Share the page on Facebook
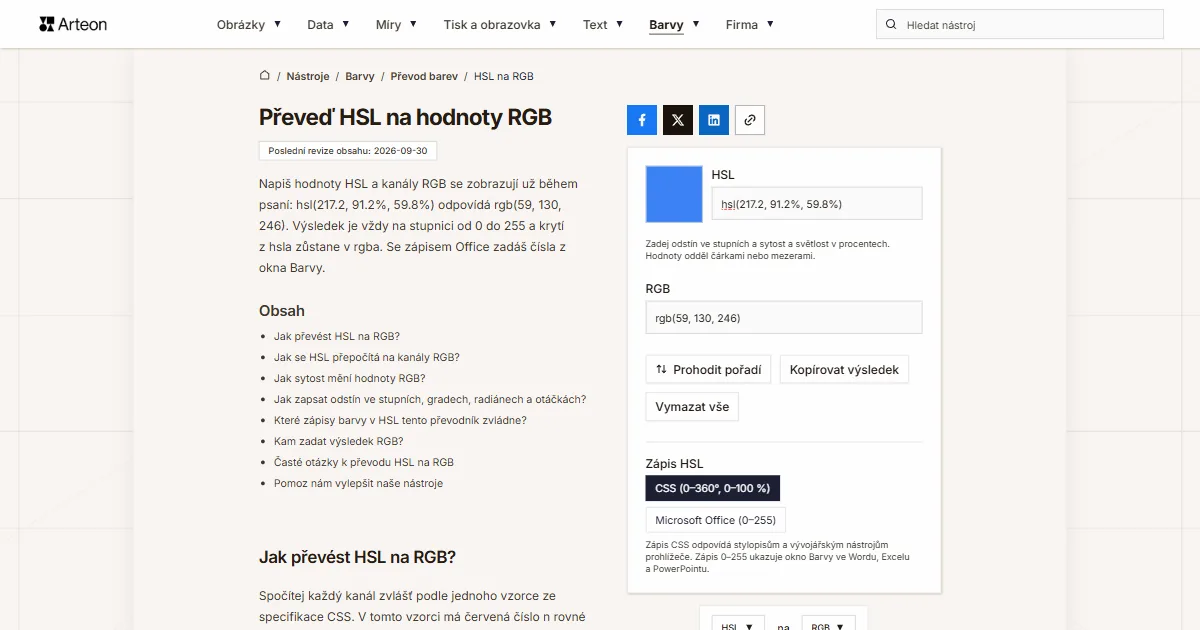The width and height of the screenshot is (1200, 630). tap(642, 120)
